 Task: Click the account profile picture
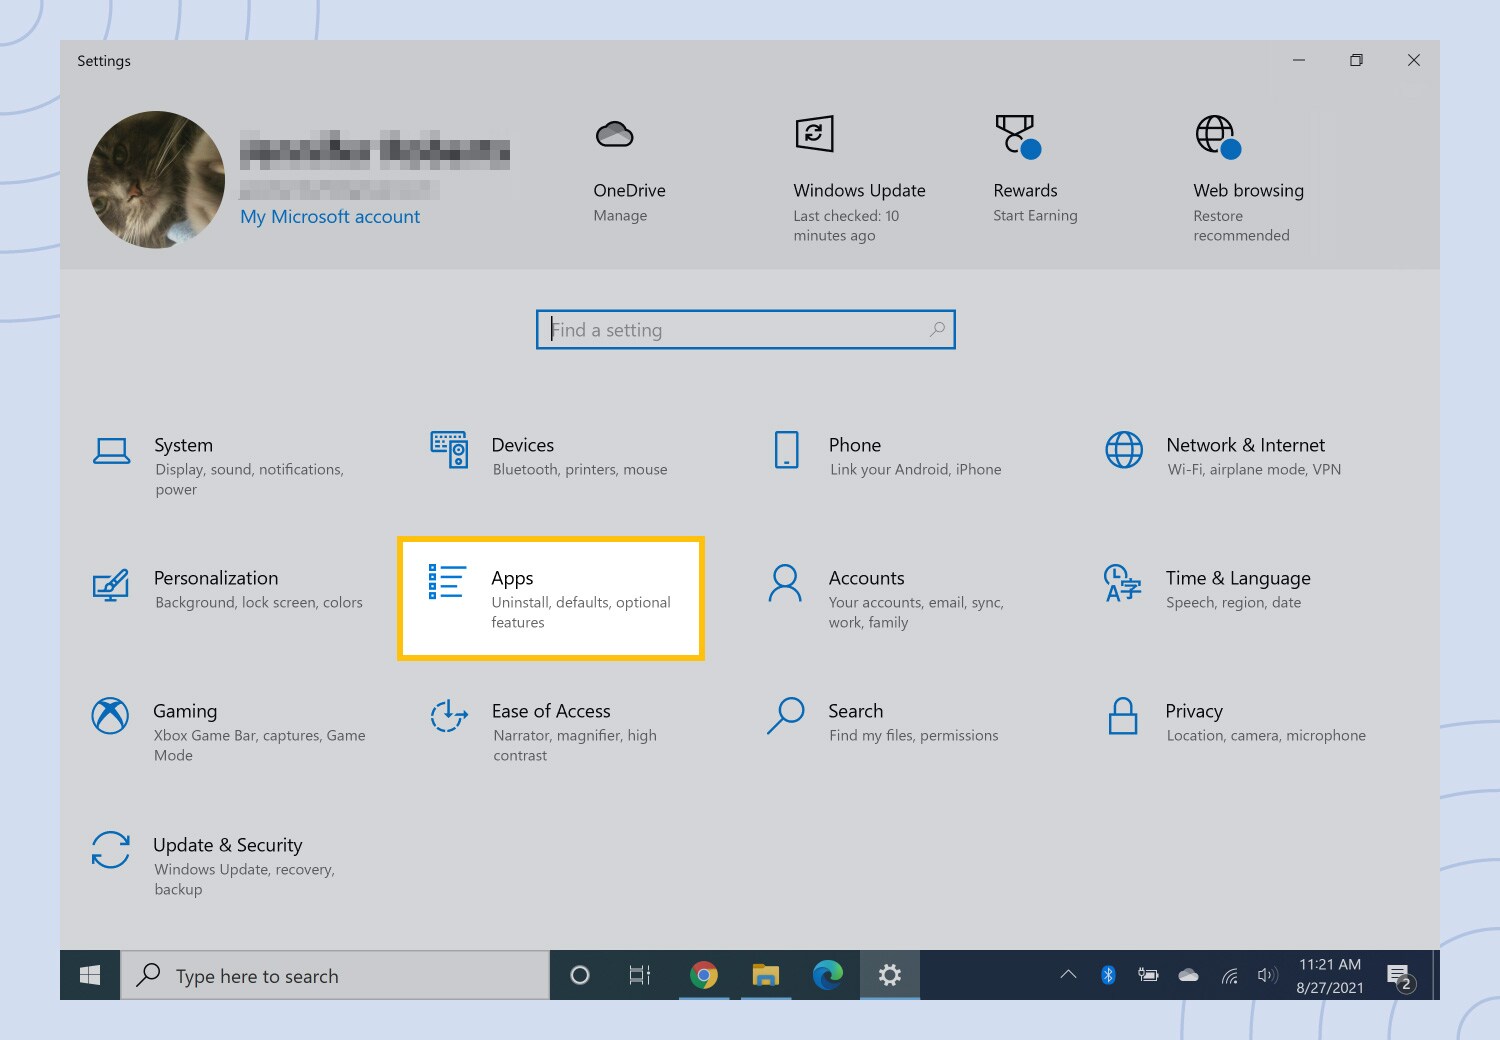[156, 180]
